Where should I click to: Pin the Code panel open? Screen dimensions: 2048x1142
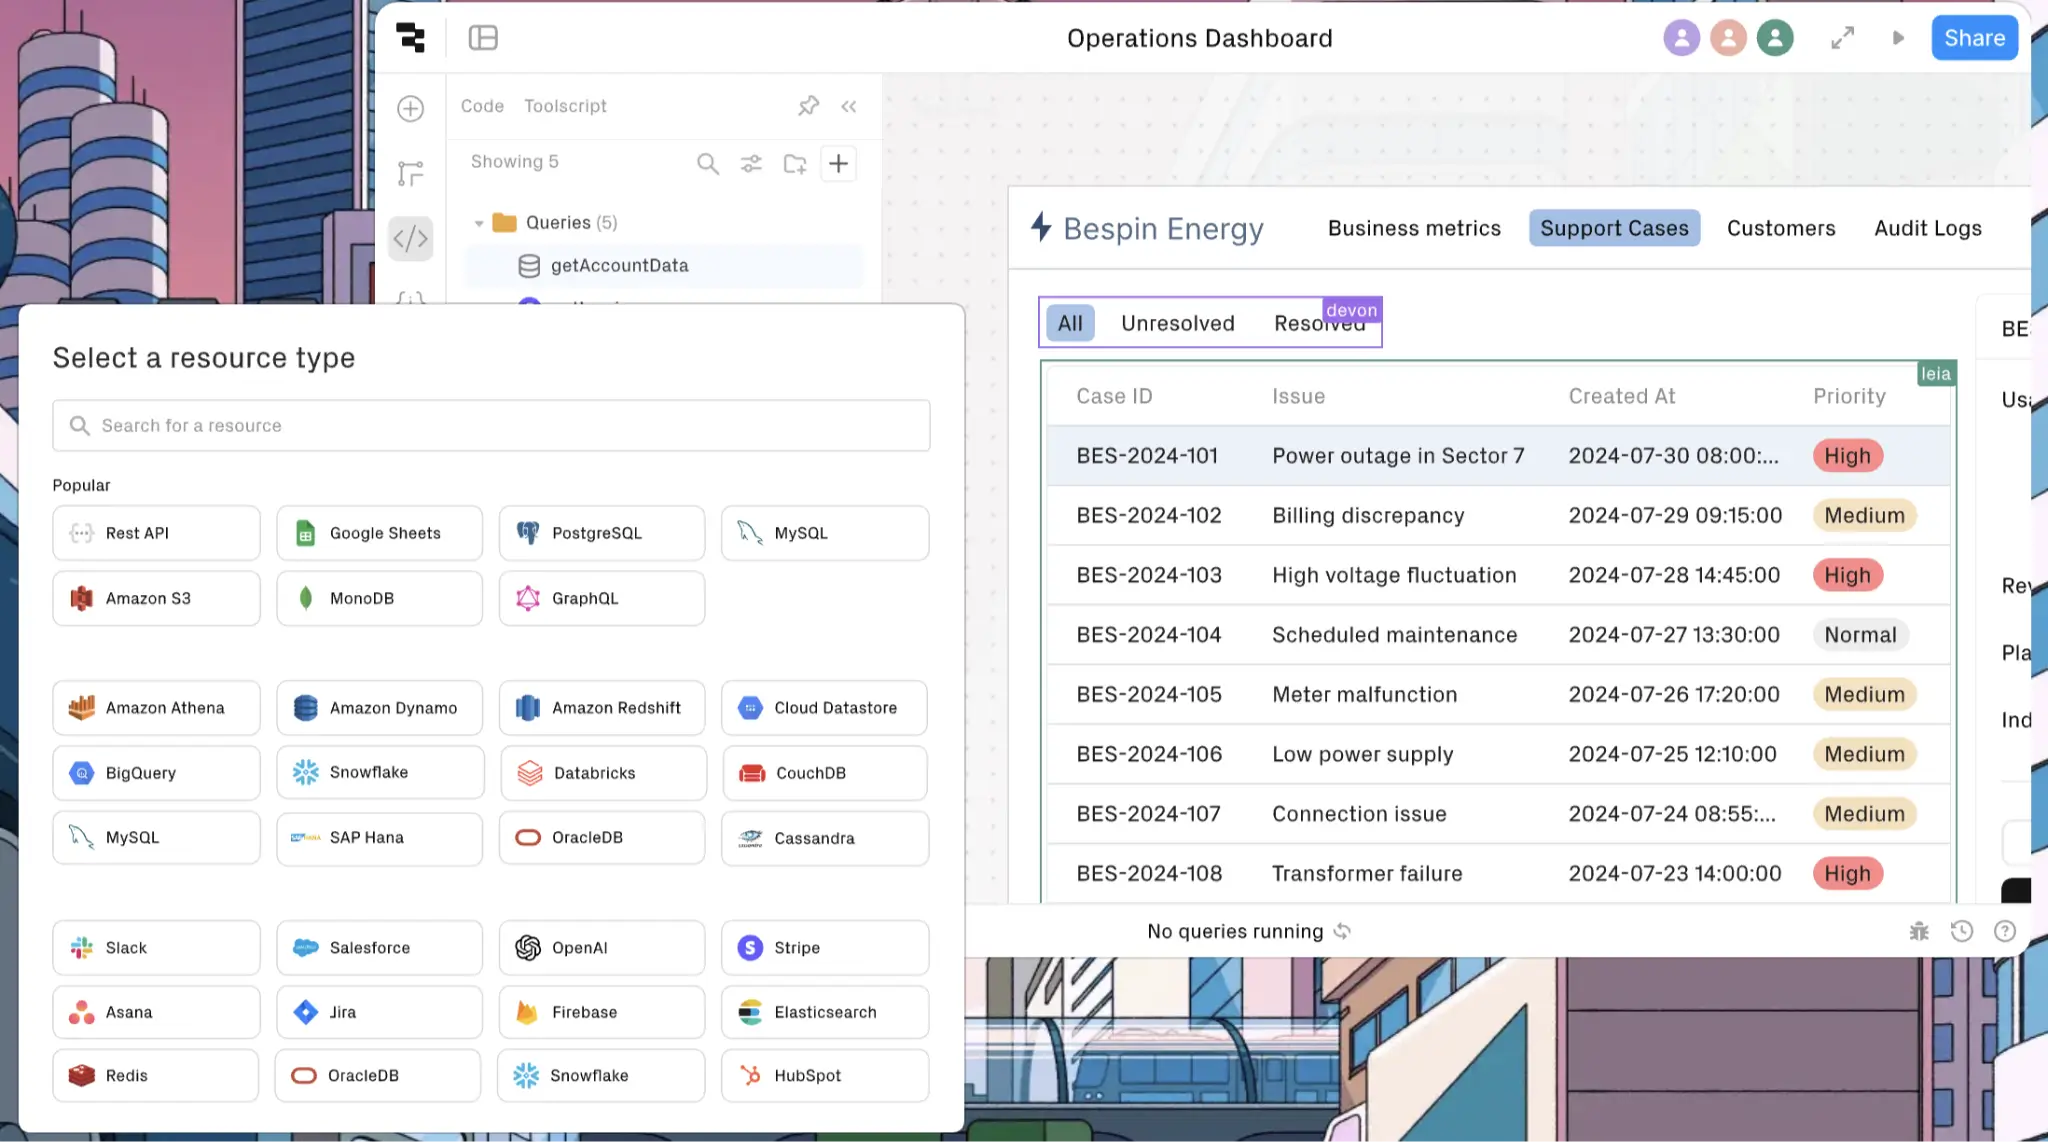pyautogui.click(x=808, y=105)
